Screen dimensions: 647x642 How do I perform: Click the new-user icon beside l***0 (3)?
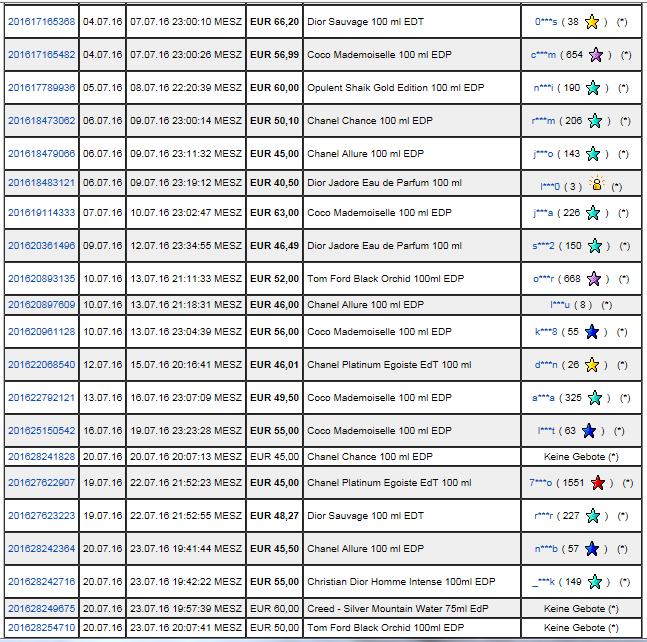[x=597, y=182]
